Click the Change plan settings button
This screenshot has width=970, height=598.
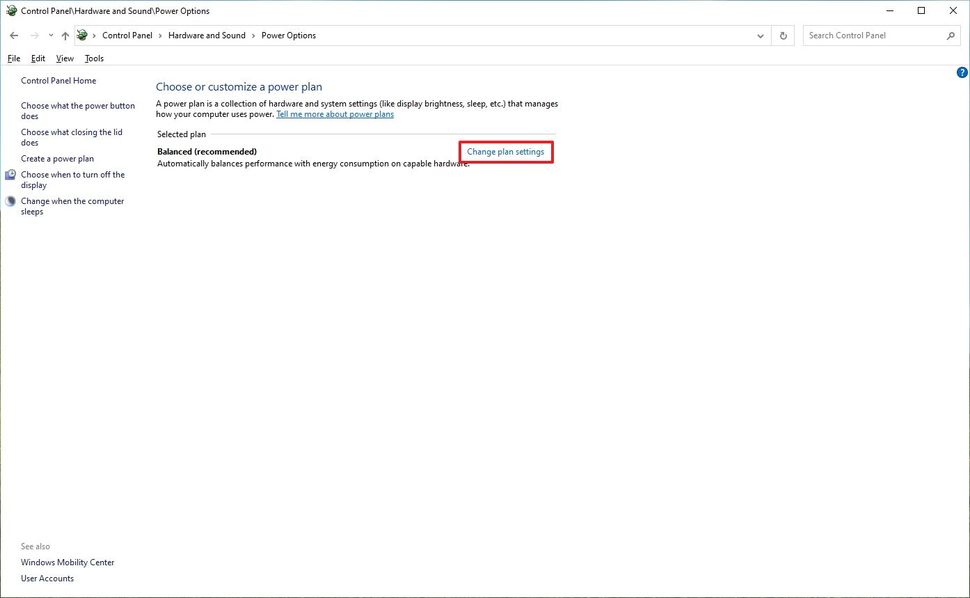click(505, 151)
